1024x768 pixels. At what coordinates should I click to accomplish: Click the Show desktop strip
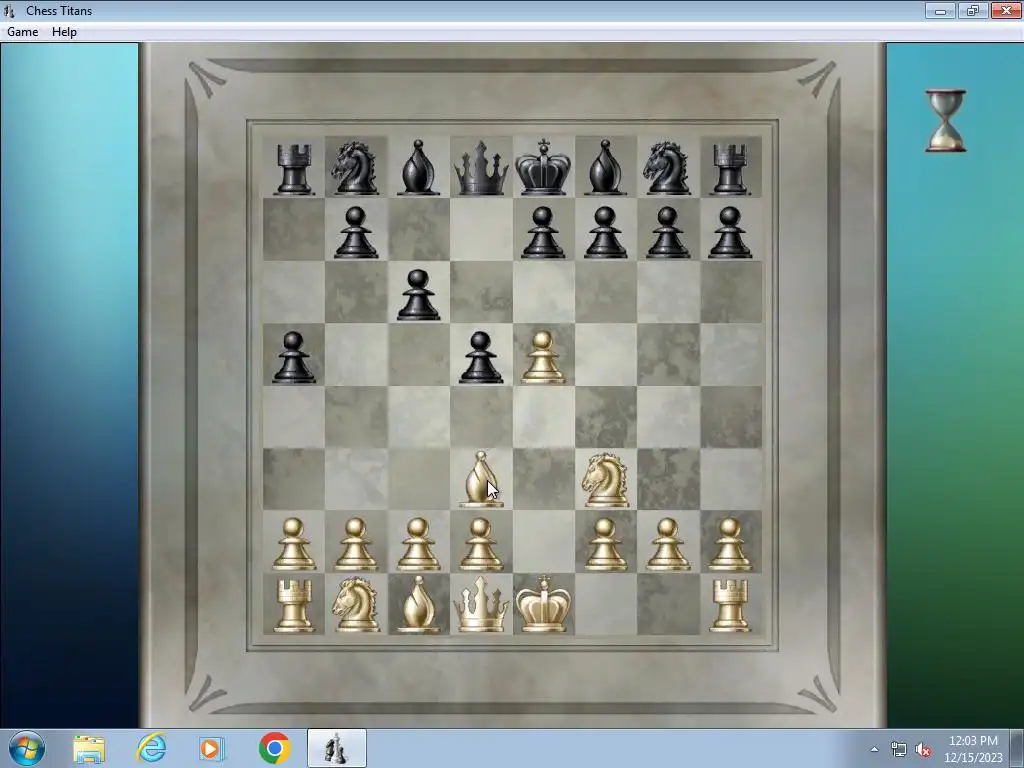coord(1018,748)
